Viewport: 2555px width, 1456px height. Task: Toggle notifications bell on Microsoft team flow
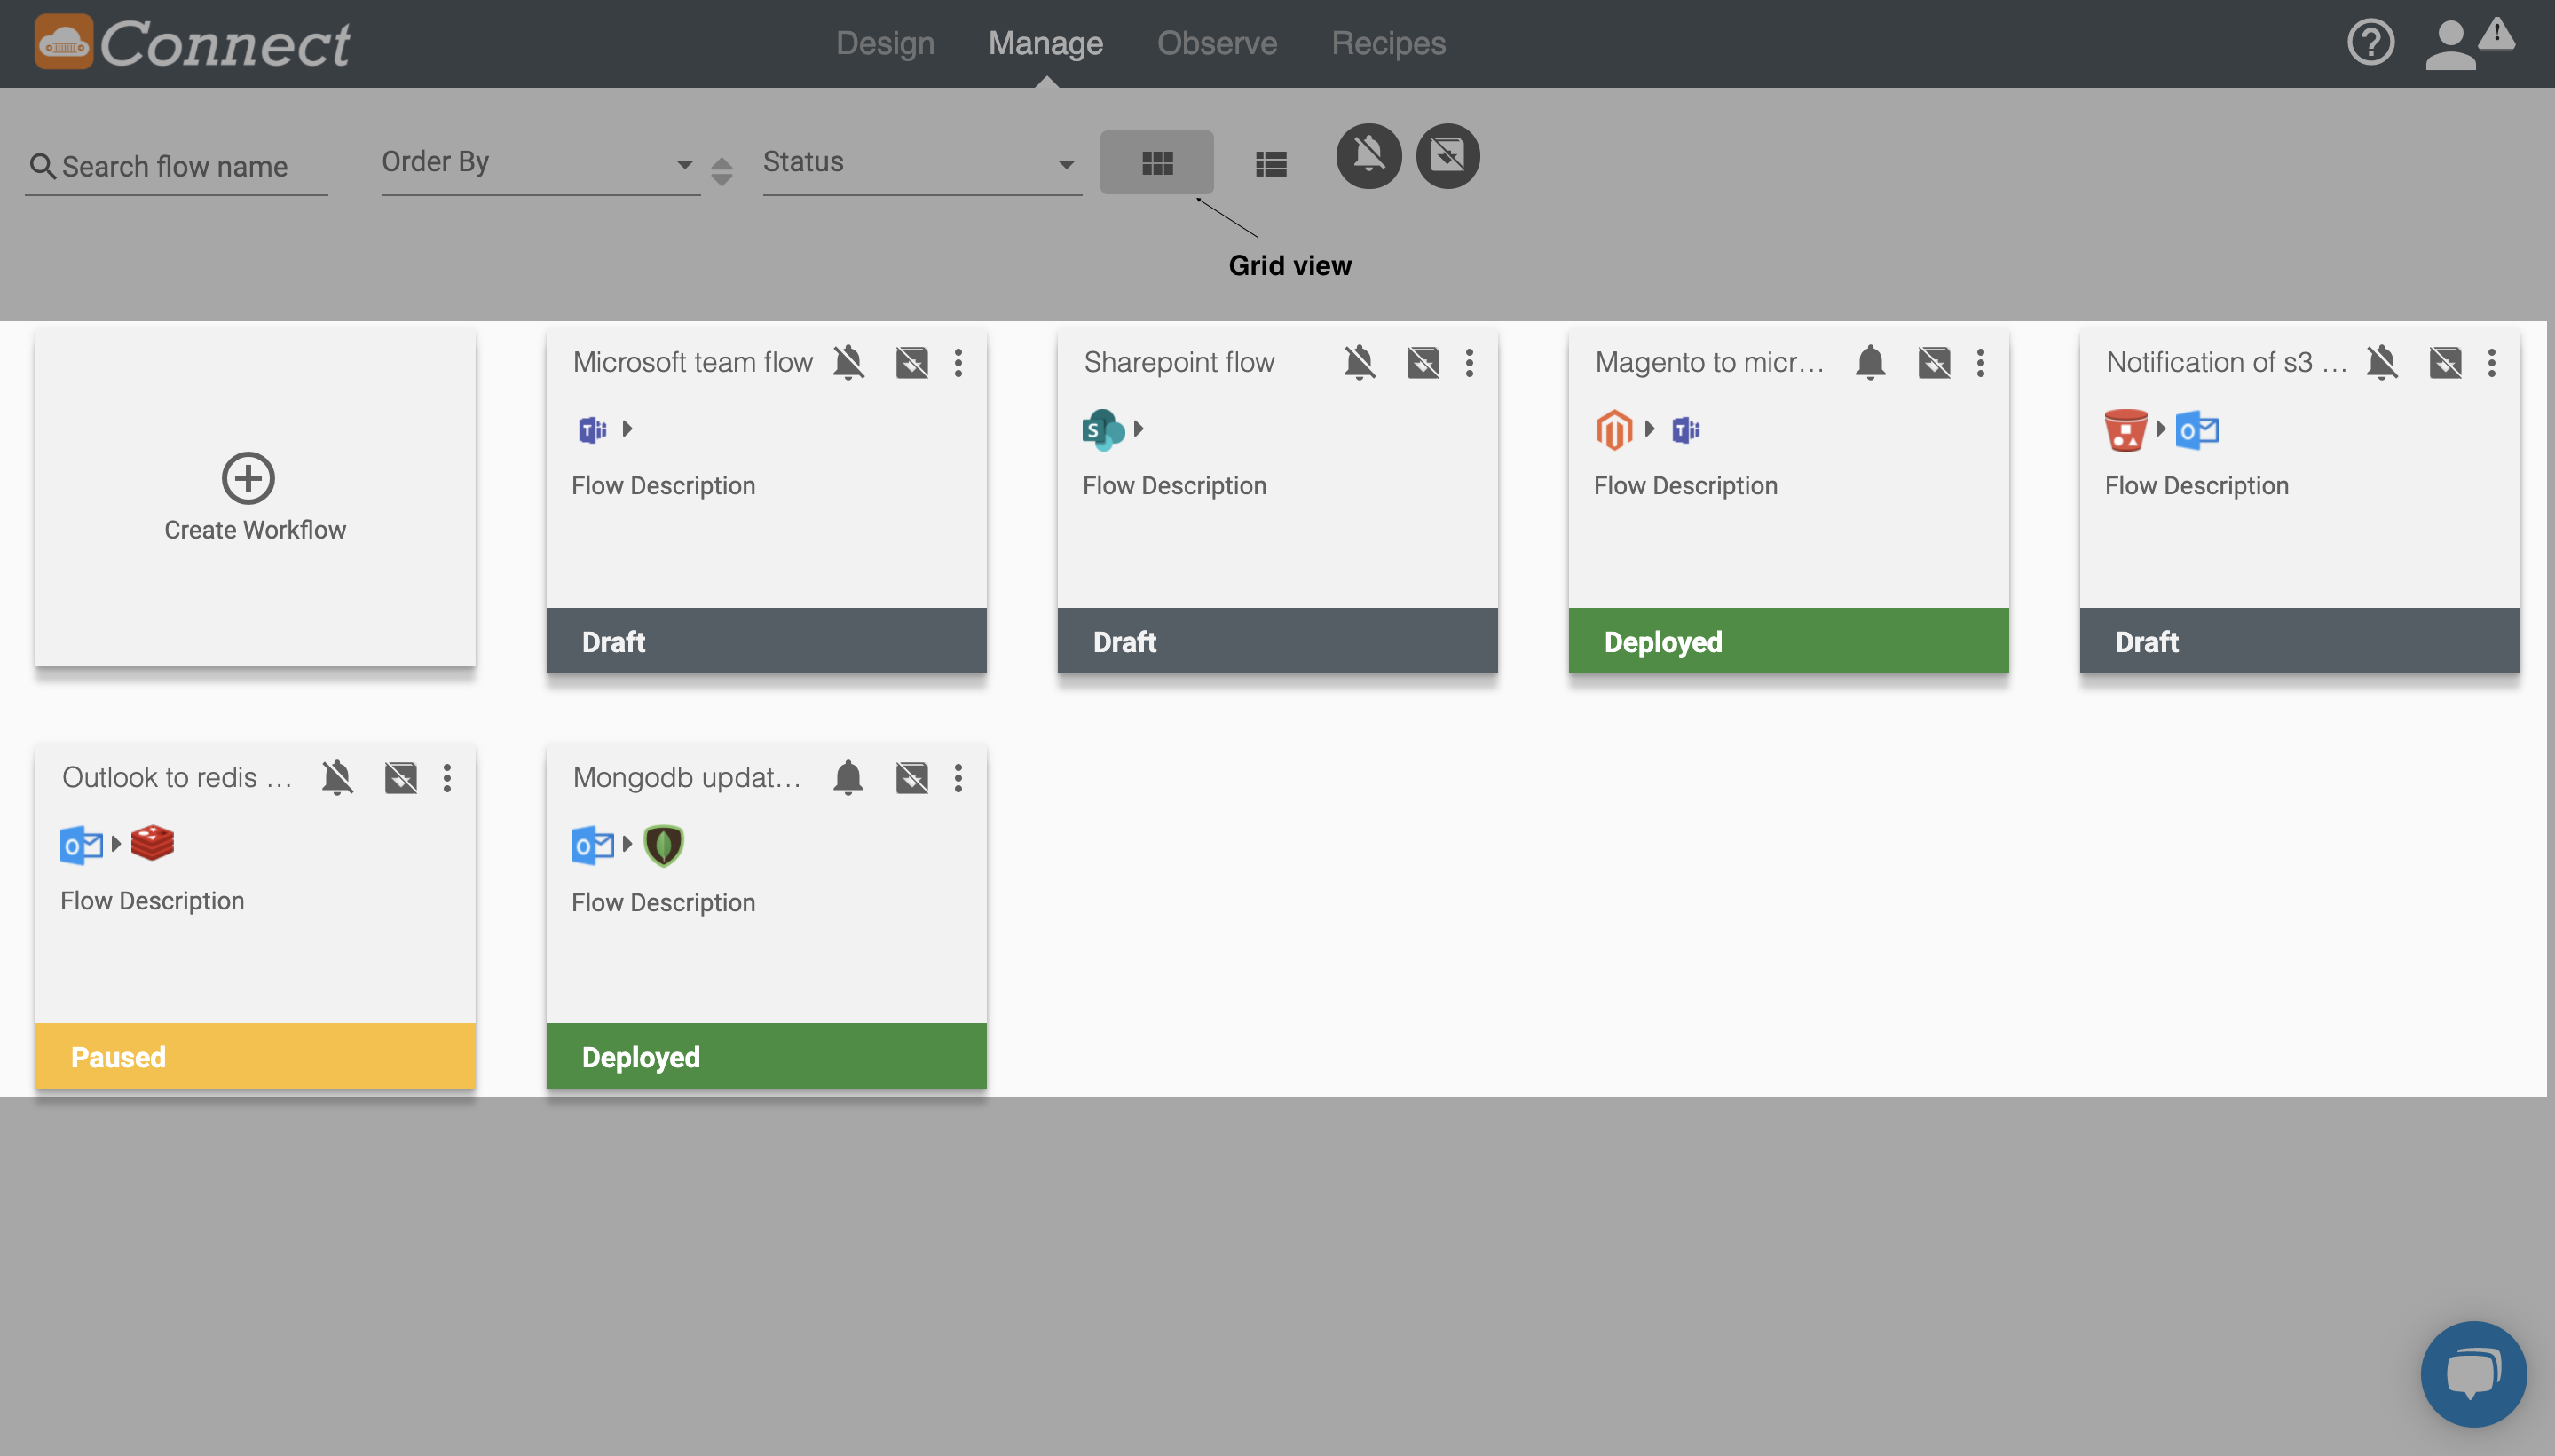click(848, 361)
